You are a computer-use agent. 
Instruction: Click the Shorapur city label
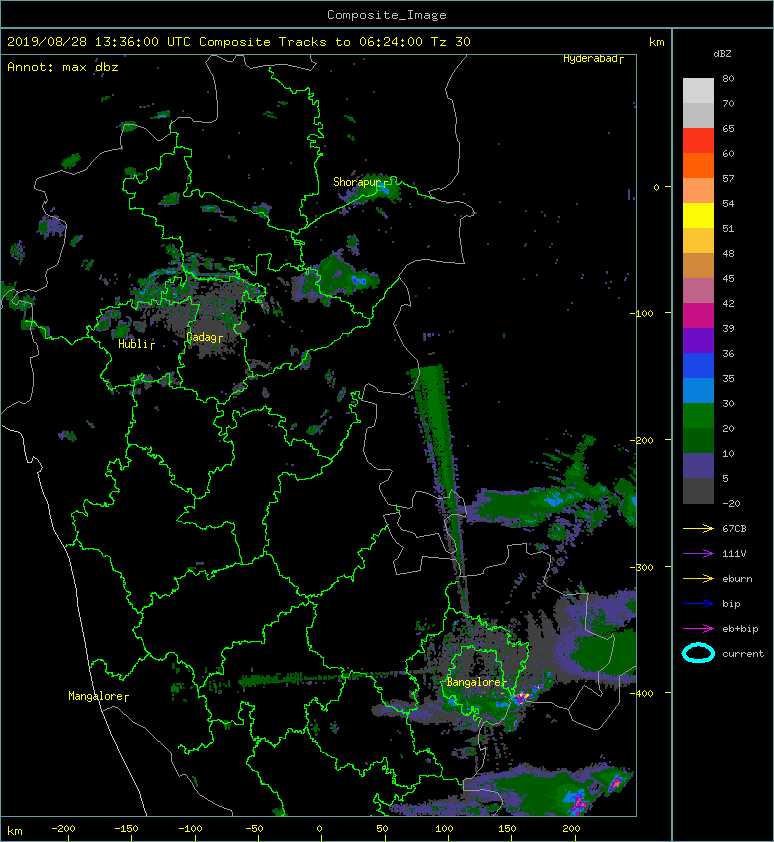pyautogui.click(x=357, y=182)
